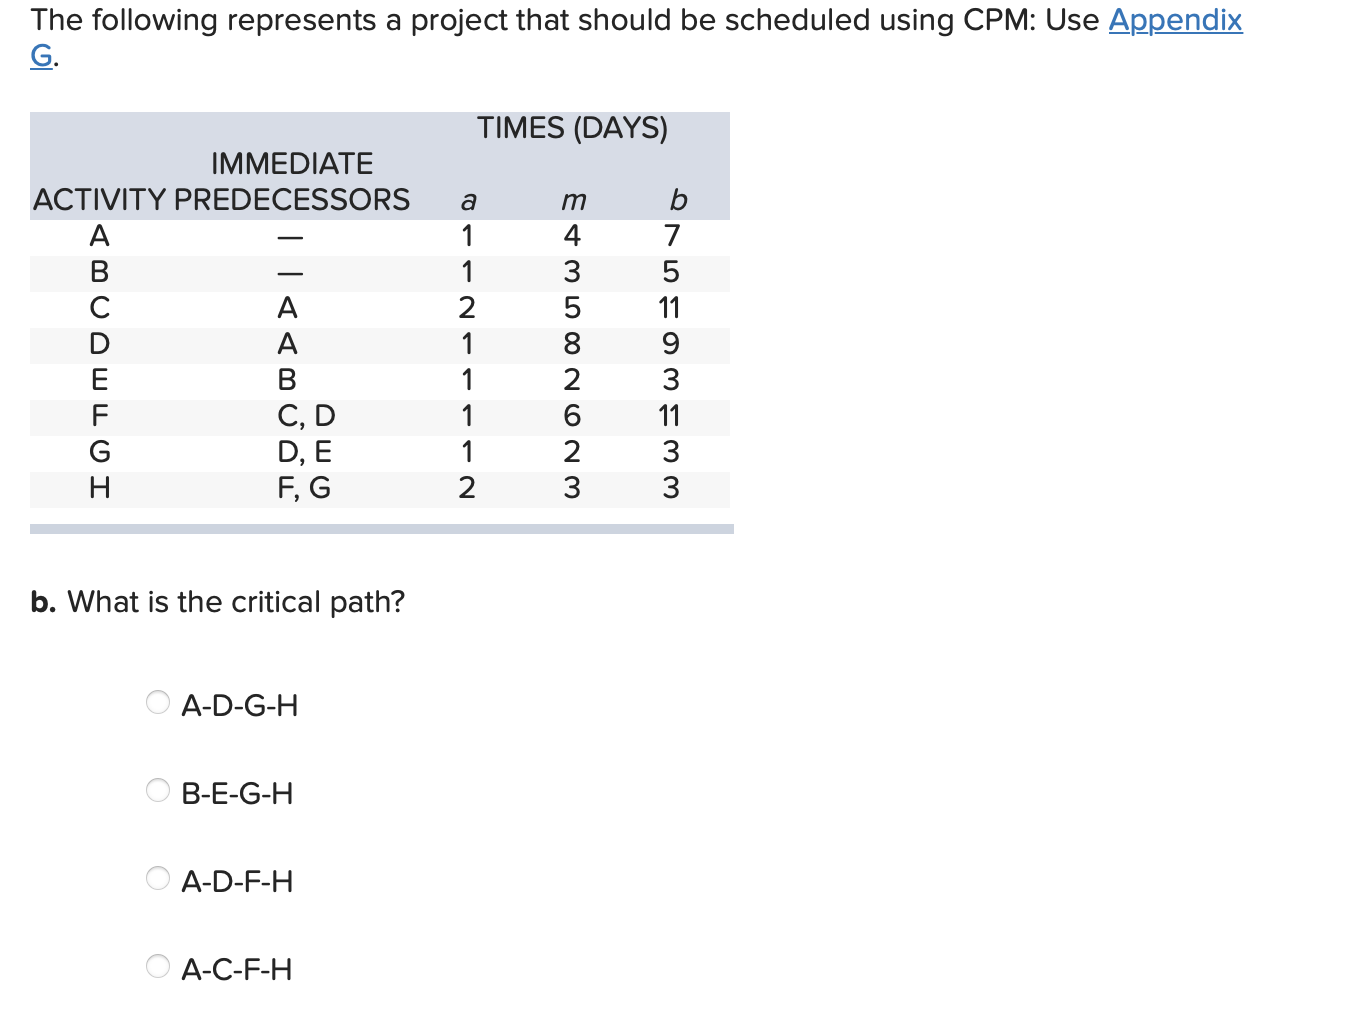Screen dimensions: 1364x1018
Task: Click the IMMEDIATE PREDECESSORS header
Action: [292, 181]
